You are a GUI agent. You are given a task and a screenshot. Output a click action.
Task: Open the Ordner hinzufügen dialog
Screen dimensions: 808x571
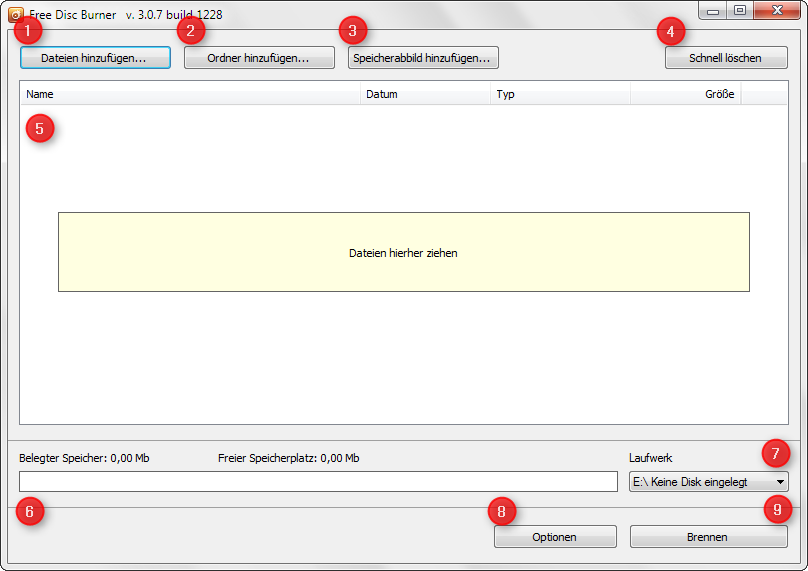(258, 58)
